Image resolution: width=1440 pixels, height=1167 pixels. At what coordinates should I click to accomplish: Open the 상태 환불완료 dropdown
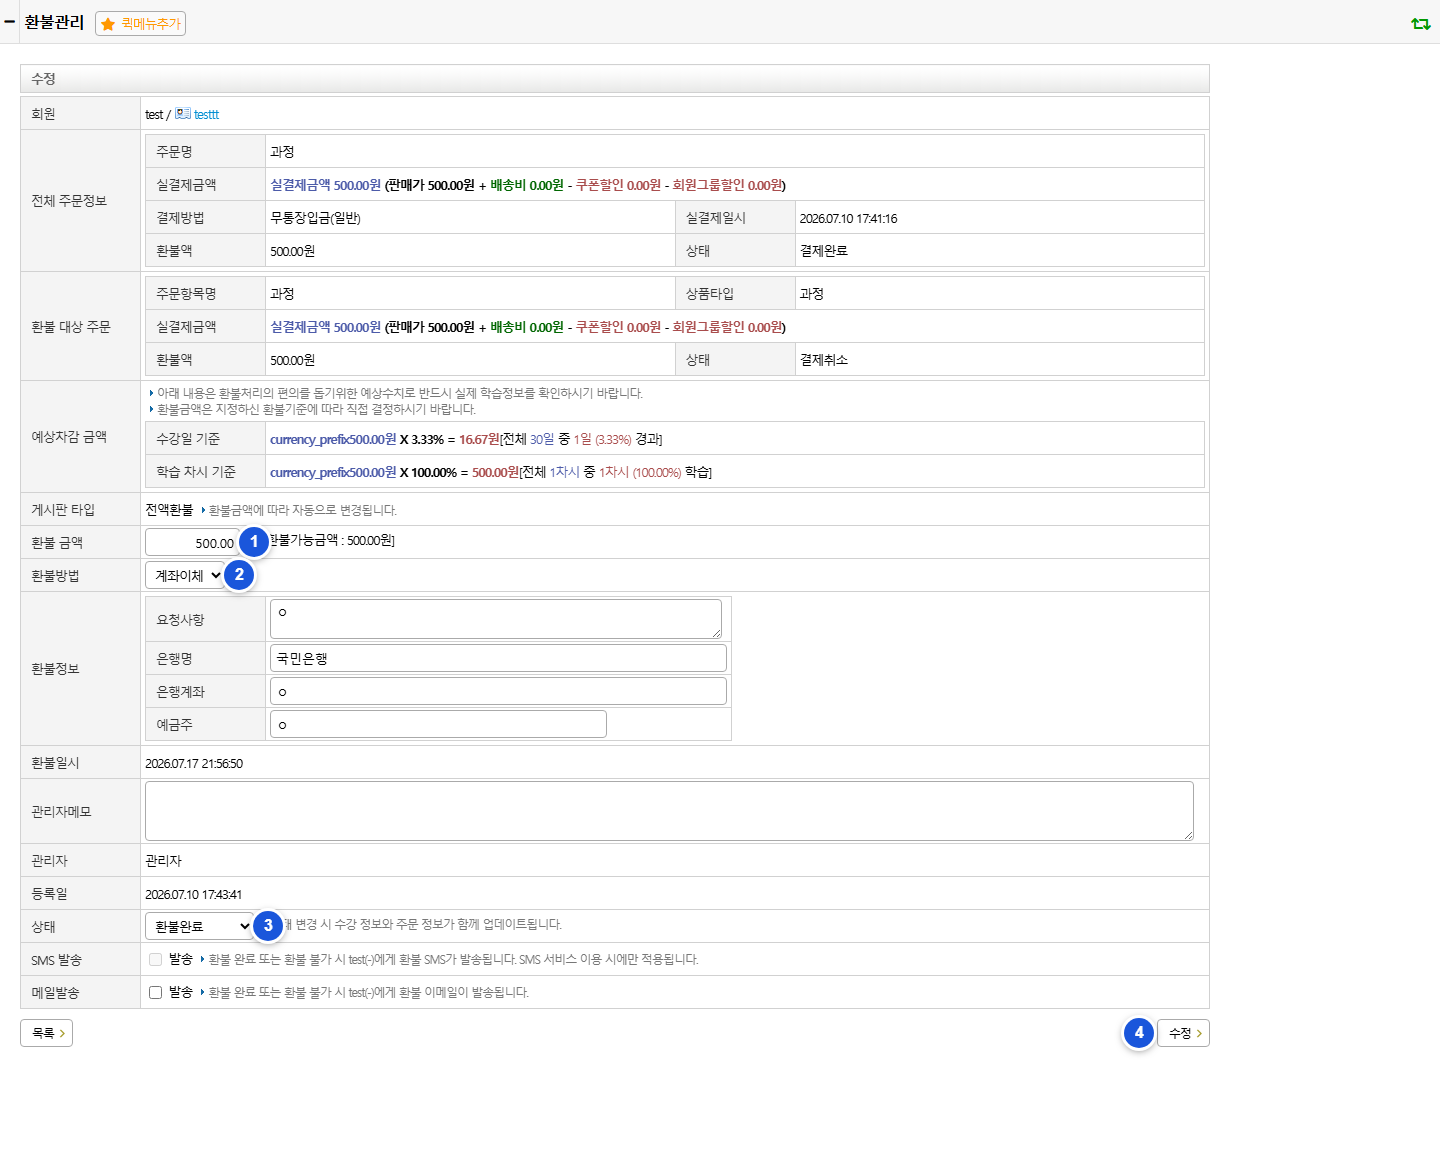point(200,926)
